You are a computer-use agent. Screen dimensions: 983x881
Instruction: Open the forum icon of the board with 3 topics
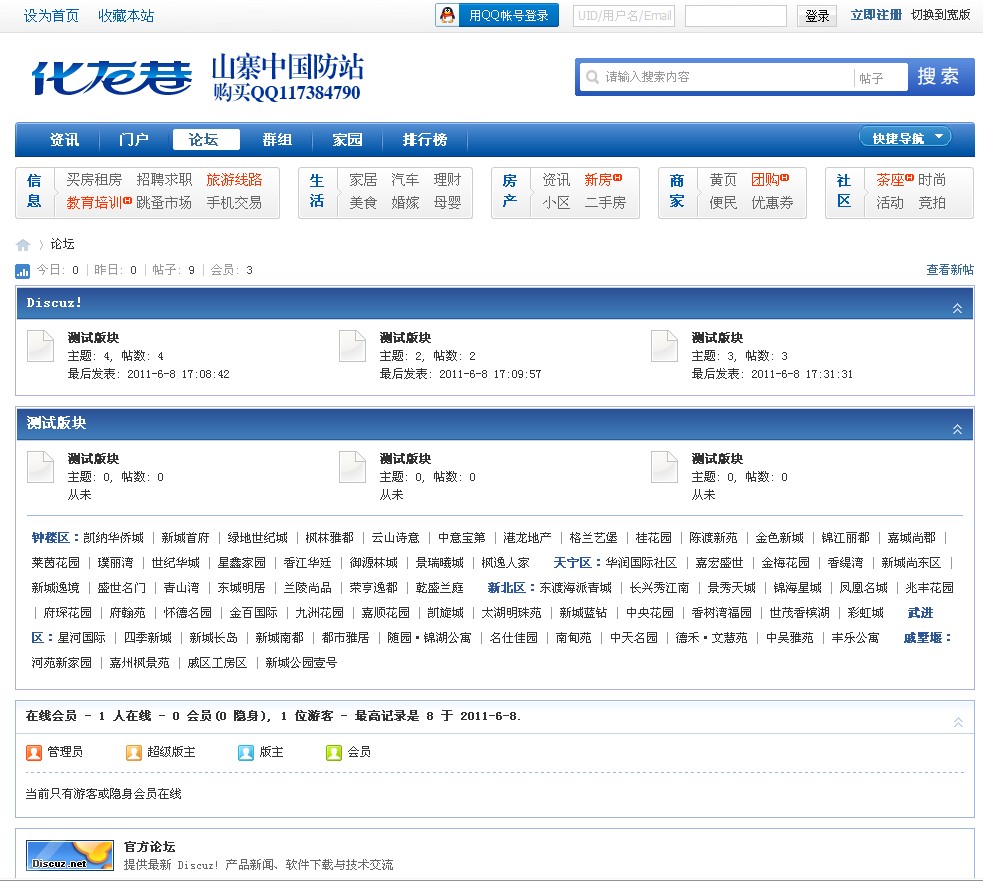(665, 346)
